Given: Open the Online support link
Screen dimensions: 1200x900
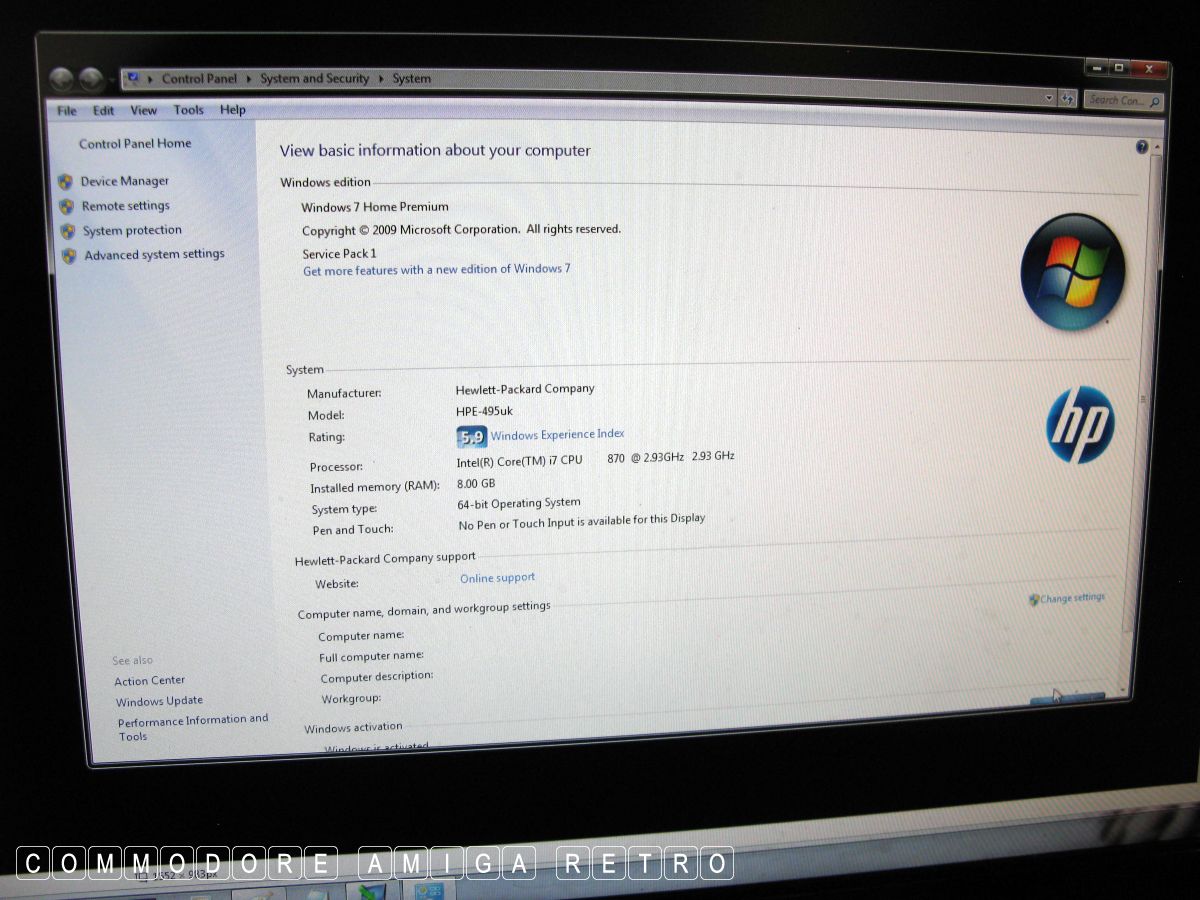Looking at the screenshot, I should [x=497, y=578].
